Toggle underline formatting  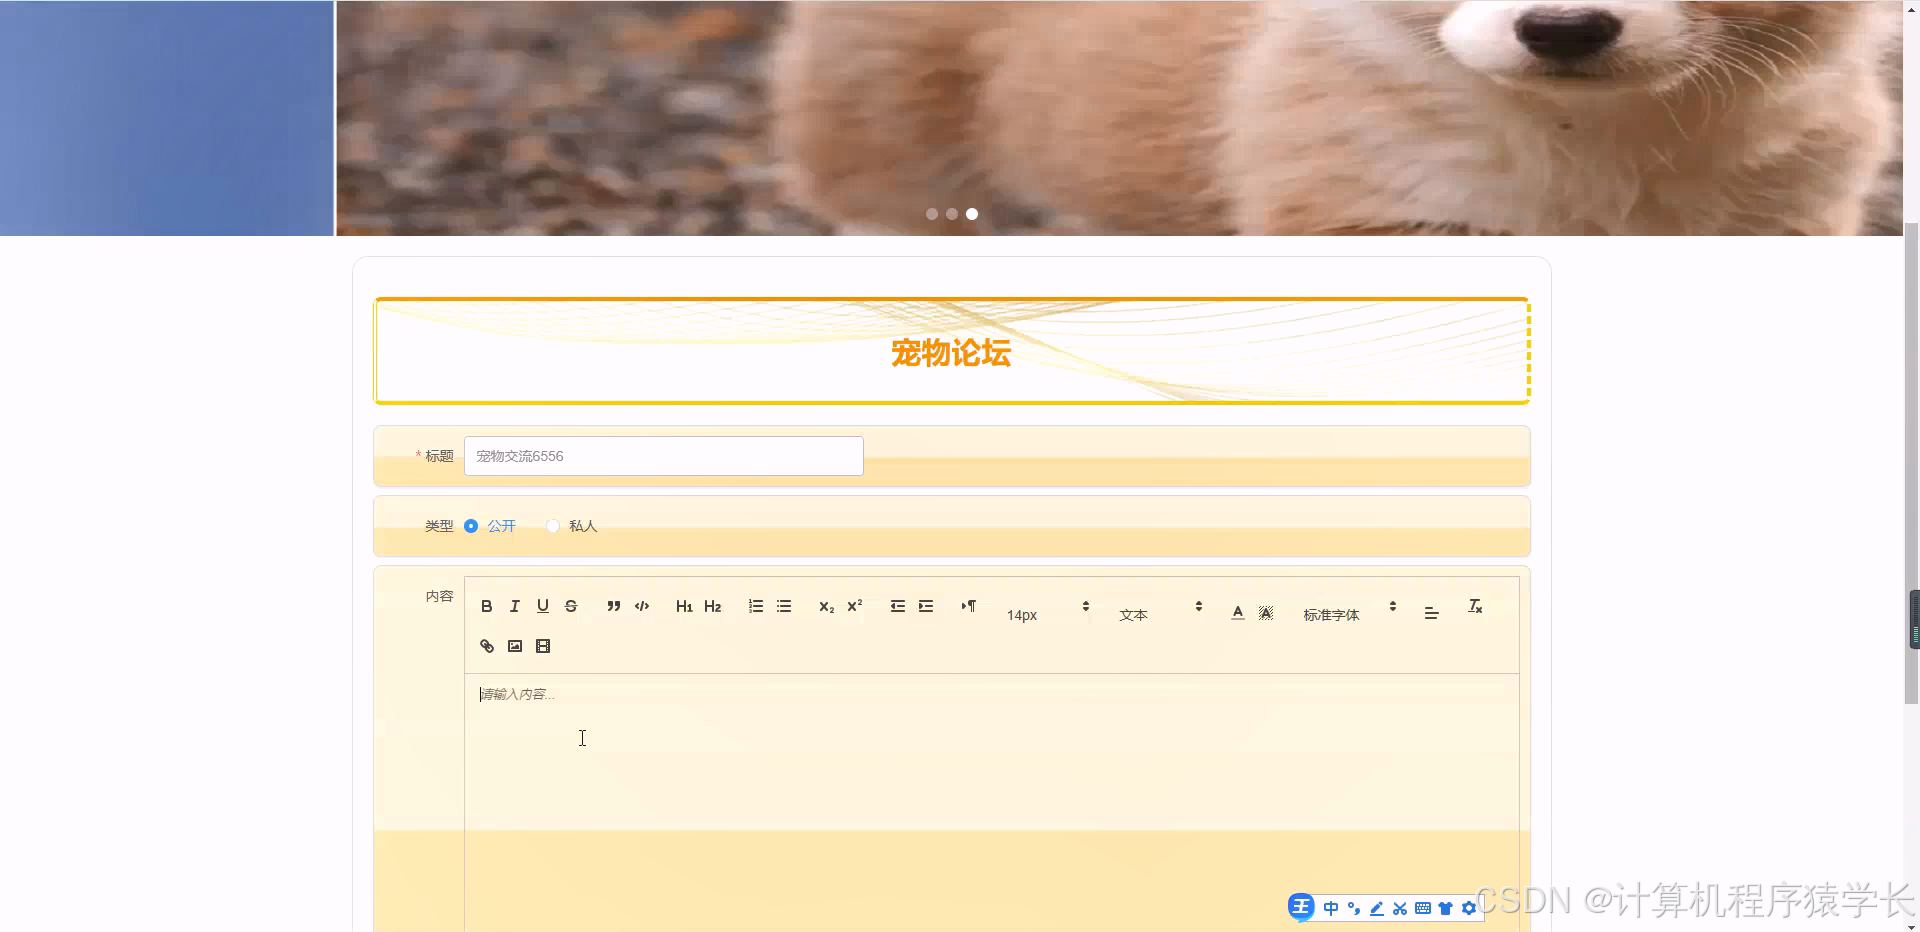(542, 606)
